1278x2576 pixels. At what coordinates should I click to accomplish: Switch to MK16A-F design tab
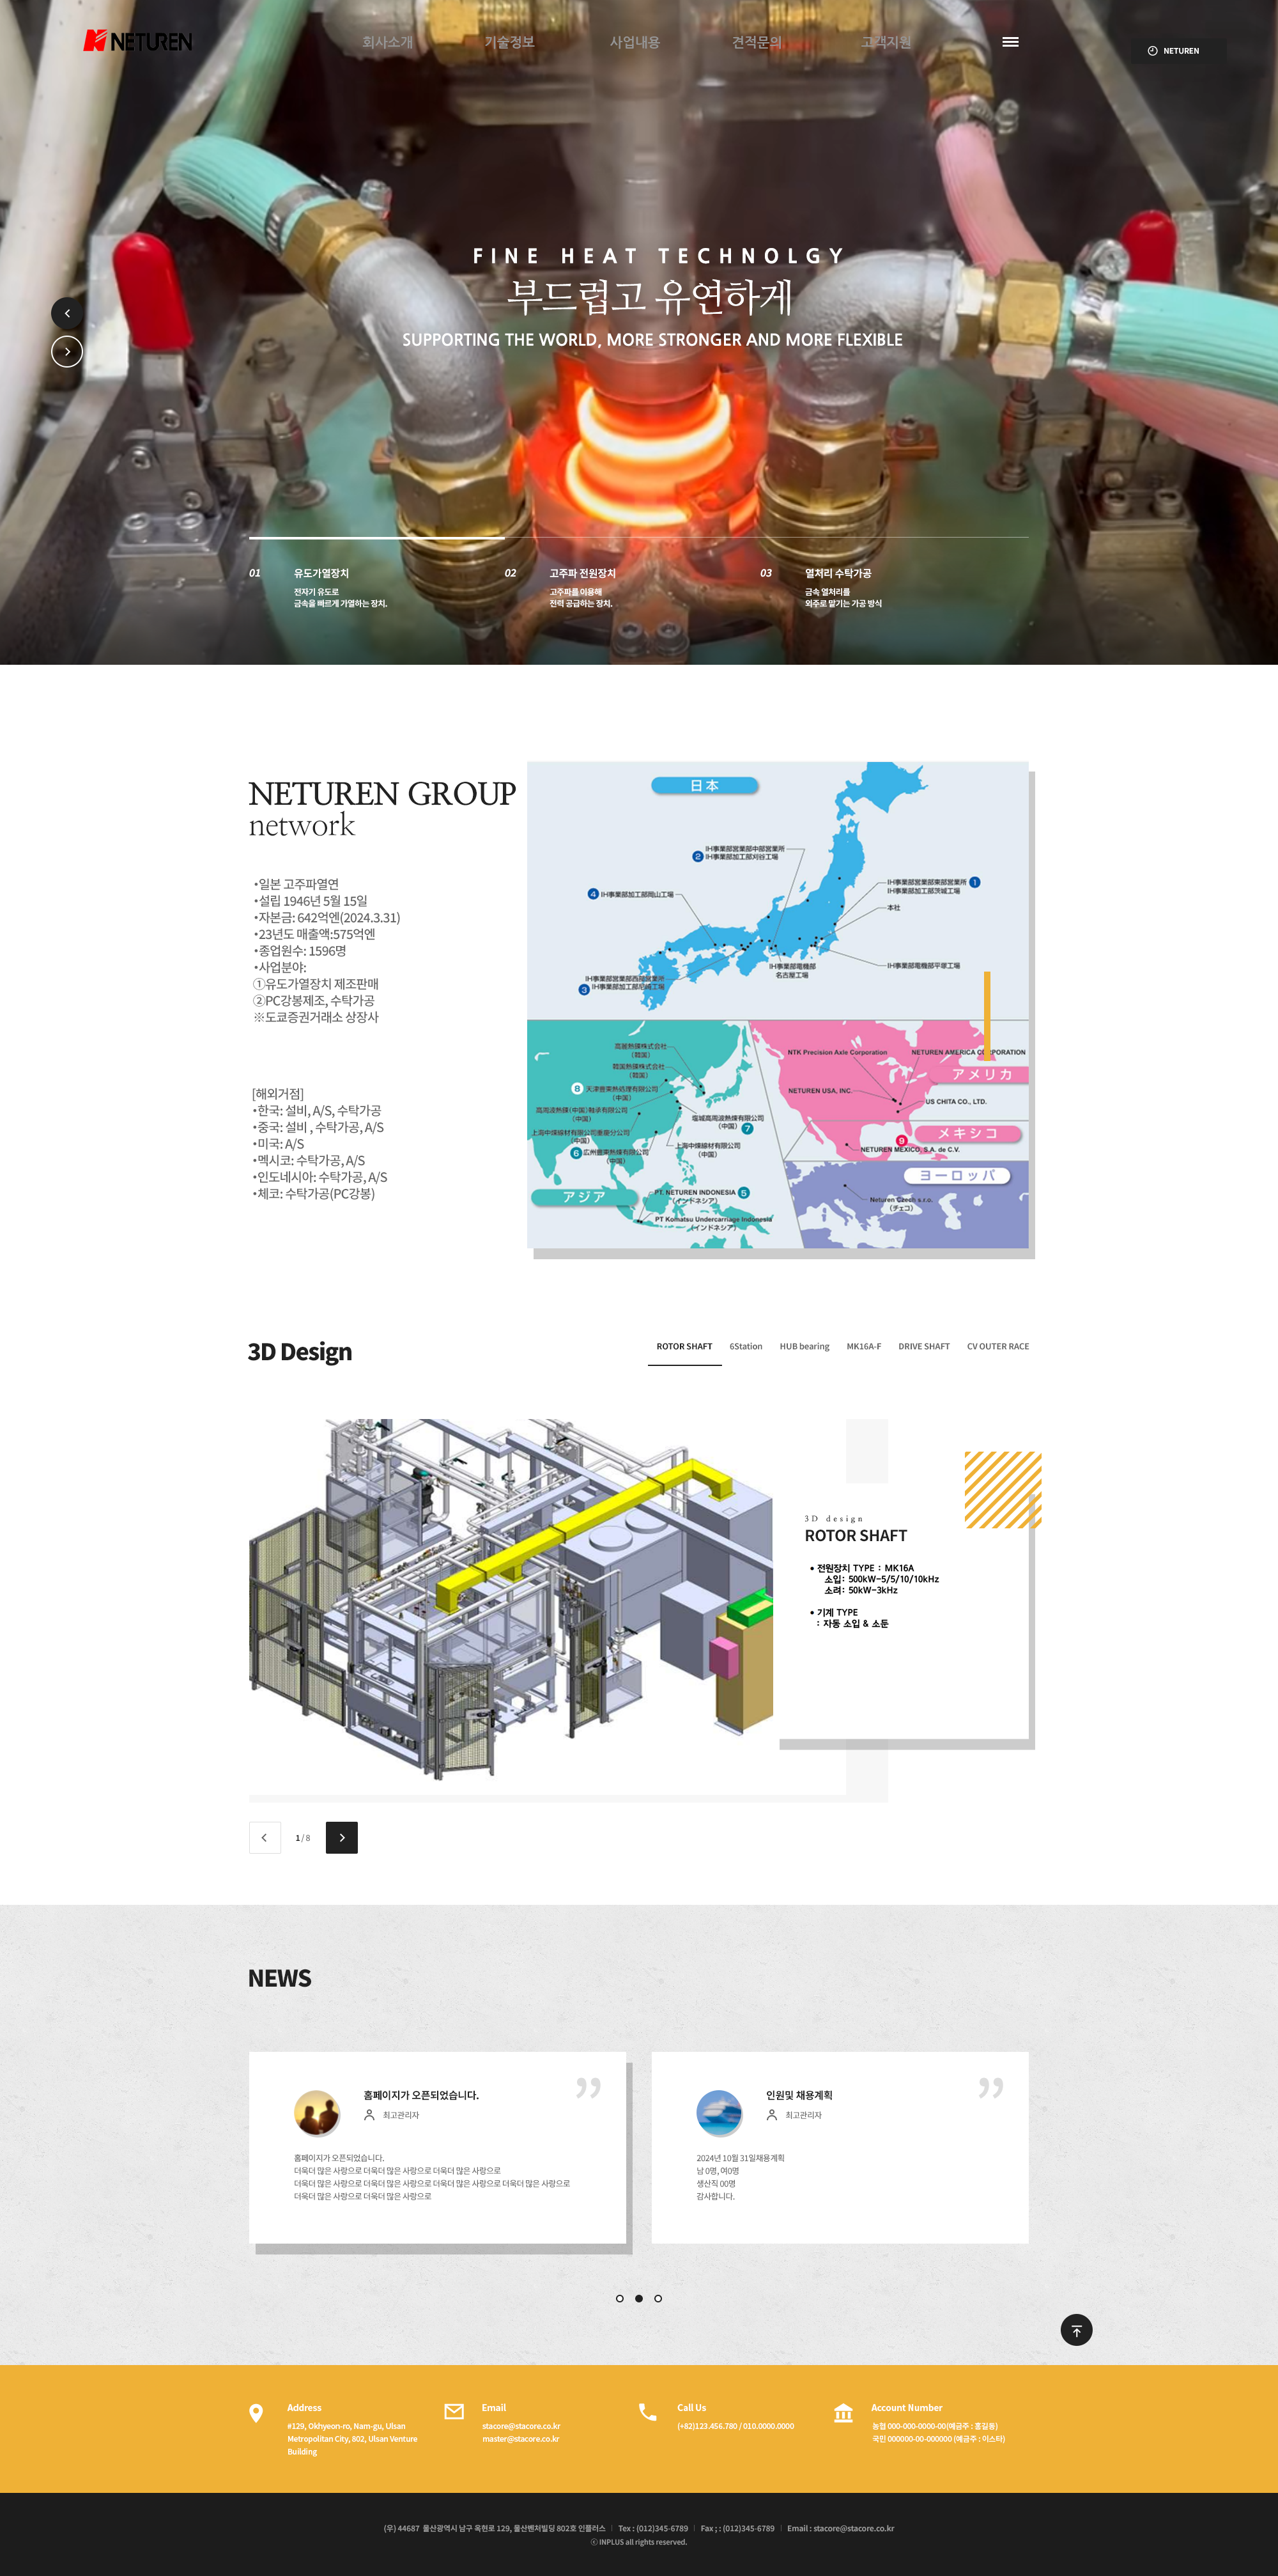click(x=864, y=1347)
